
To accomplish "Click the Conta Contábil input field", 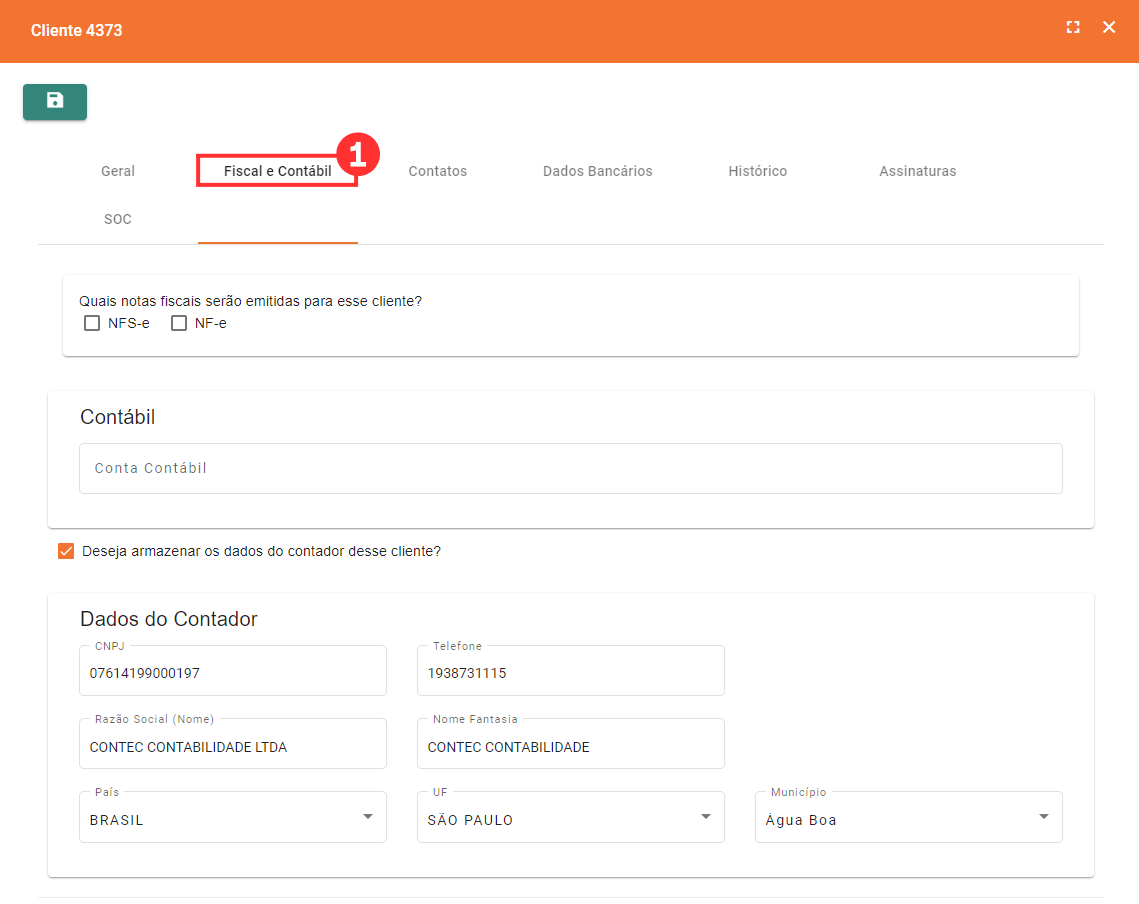I will 570,468.
